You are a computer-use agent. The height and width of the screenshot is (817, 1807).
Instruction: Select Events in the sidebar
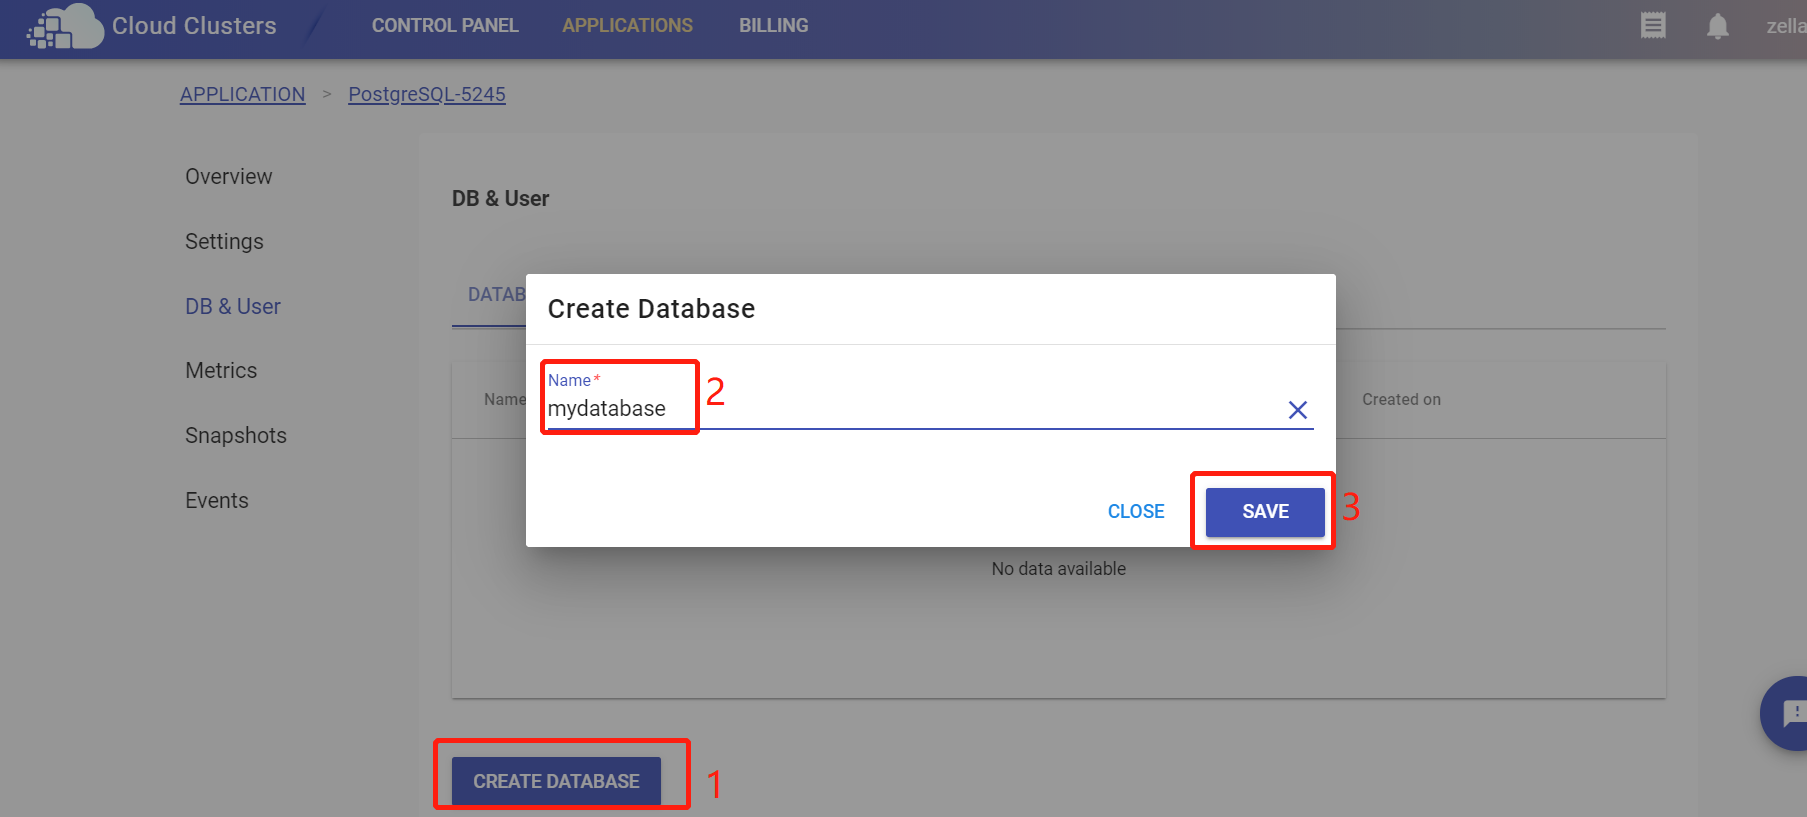click(217, 501)
